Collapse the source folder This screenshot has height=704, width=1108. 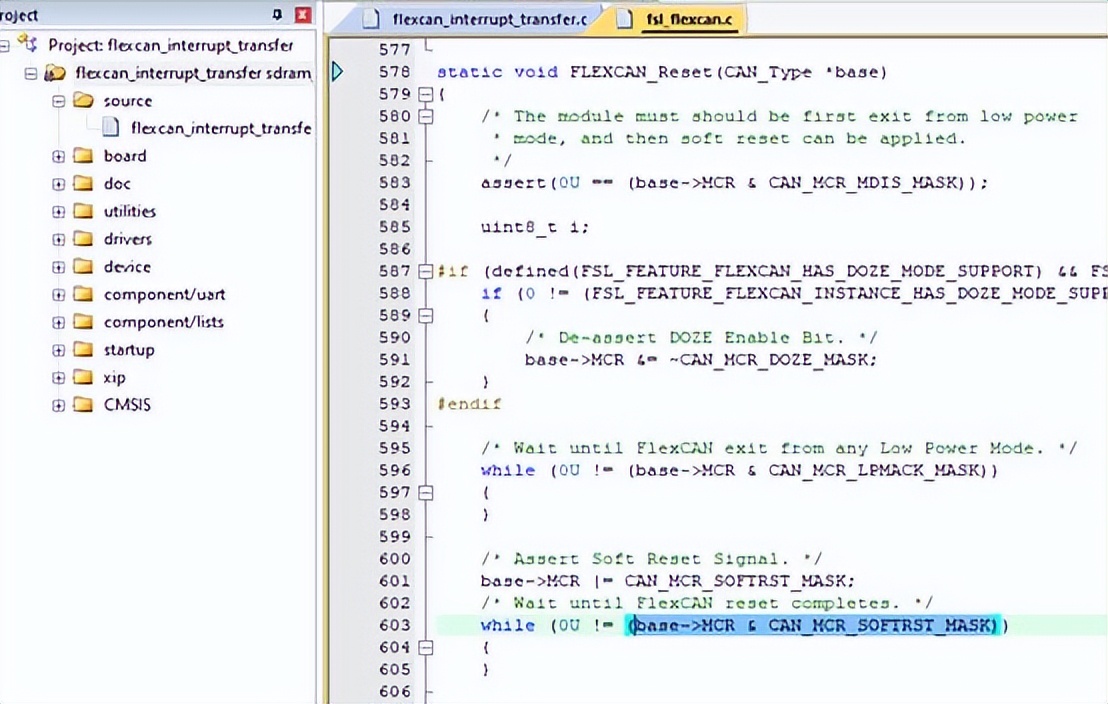click(x=59, y=101)
